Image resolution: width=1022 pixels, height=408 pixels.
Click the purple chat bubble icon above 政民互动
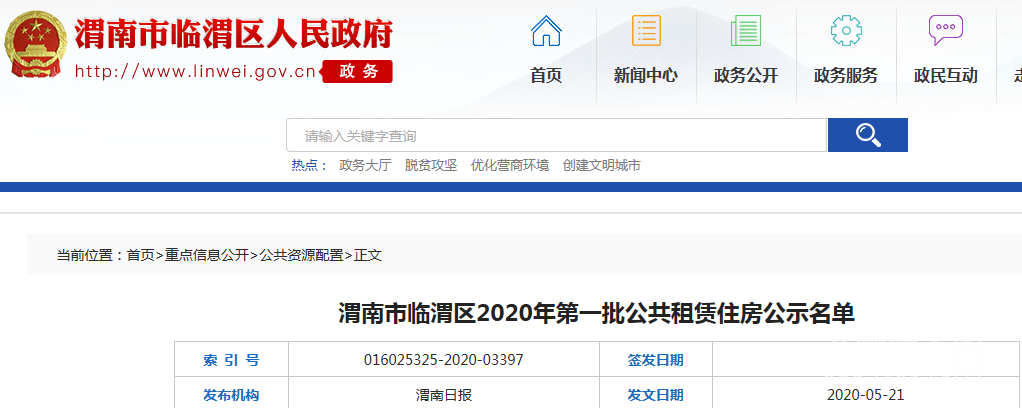click(945, 31)
